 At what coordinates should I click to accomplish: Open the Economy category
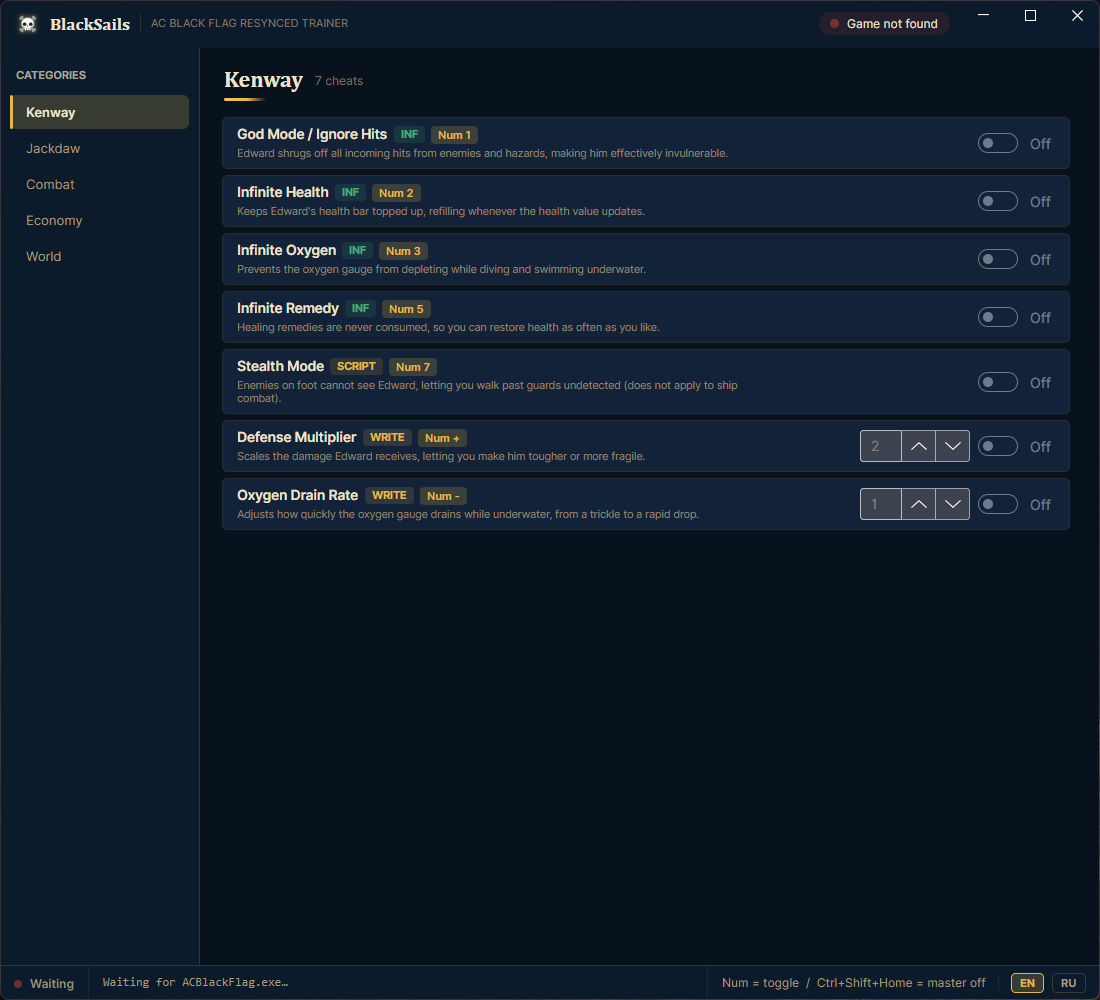[100, 220]
